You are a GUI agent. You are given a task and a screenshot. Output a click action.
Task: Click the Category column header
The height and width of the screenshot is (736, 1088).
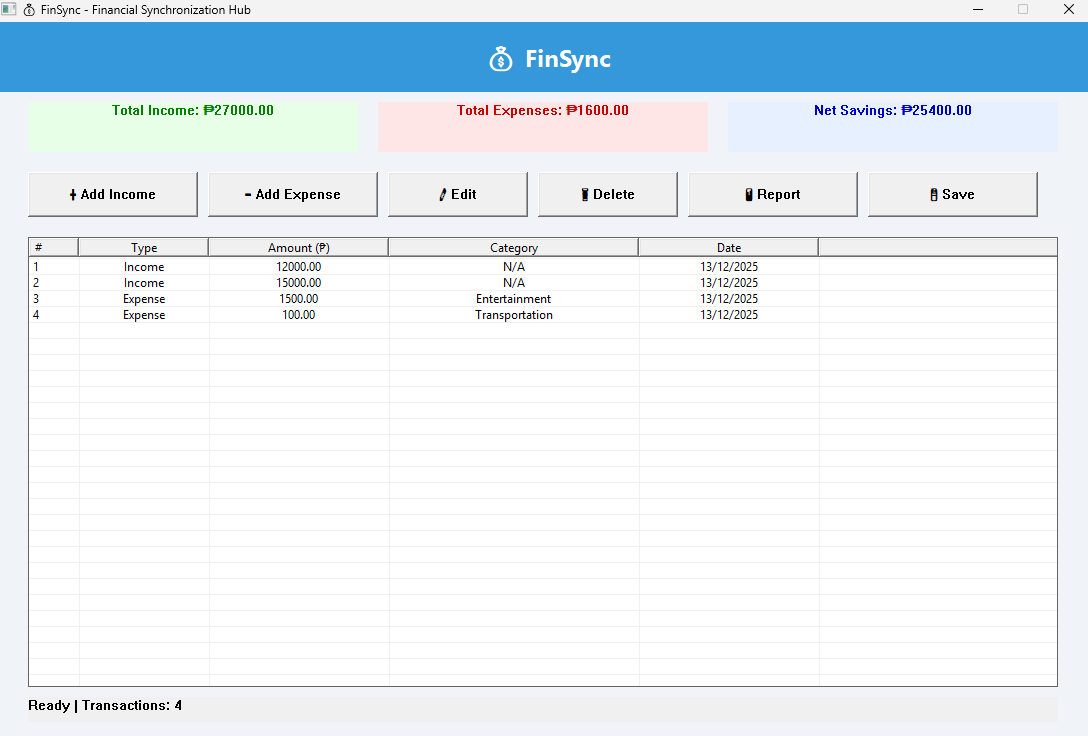point(513,248)
